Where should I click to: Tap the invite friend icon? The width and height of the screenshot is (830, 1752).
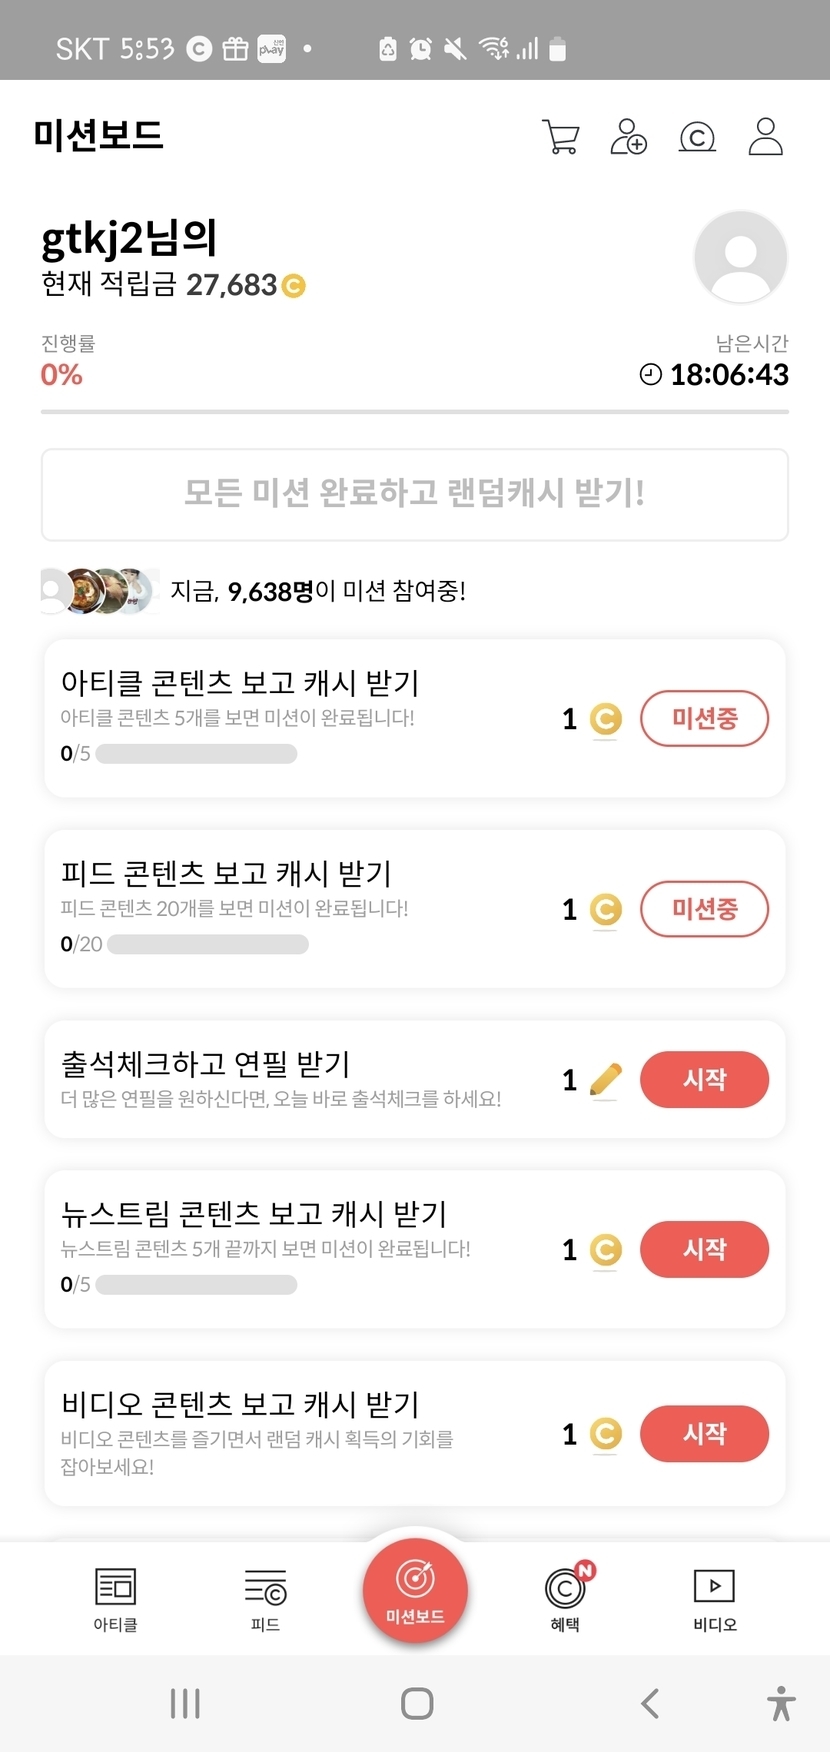tap(628, 137)
